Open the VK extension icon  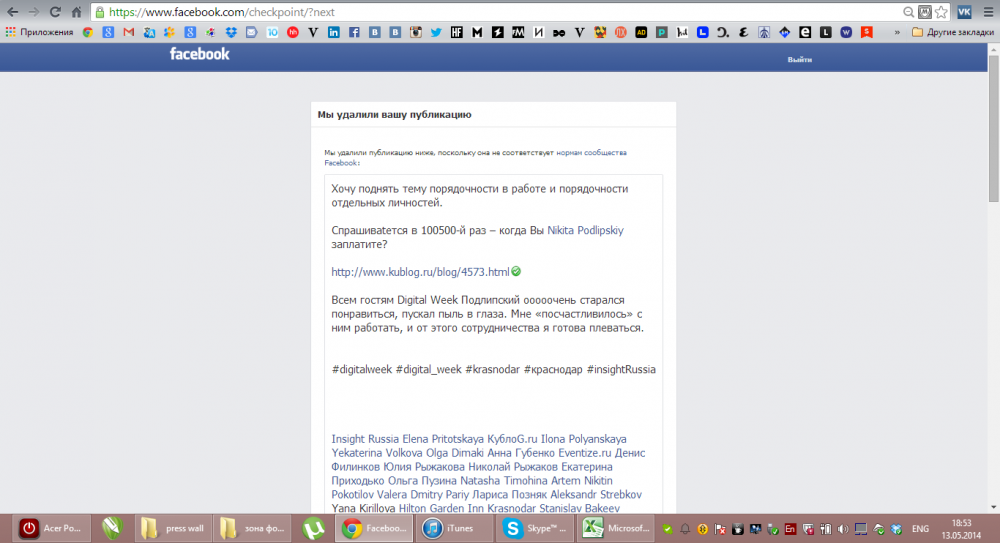pyautogui.click(x=964, y=12)
